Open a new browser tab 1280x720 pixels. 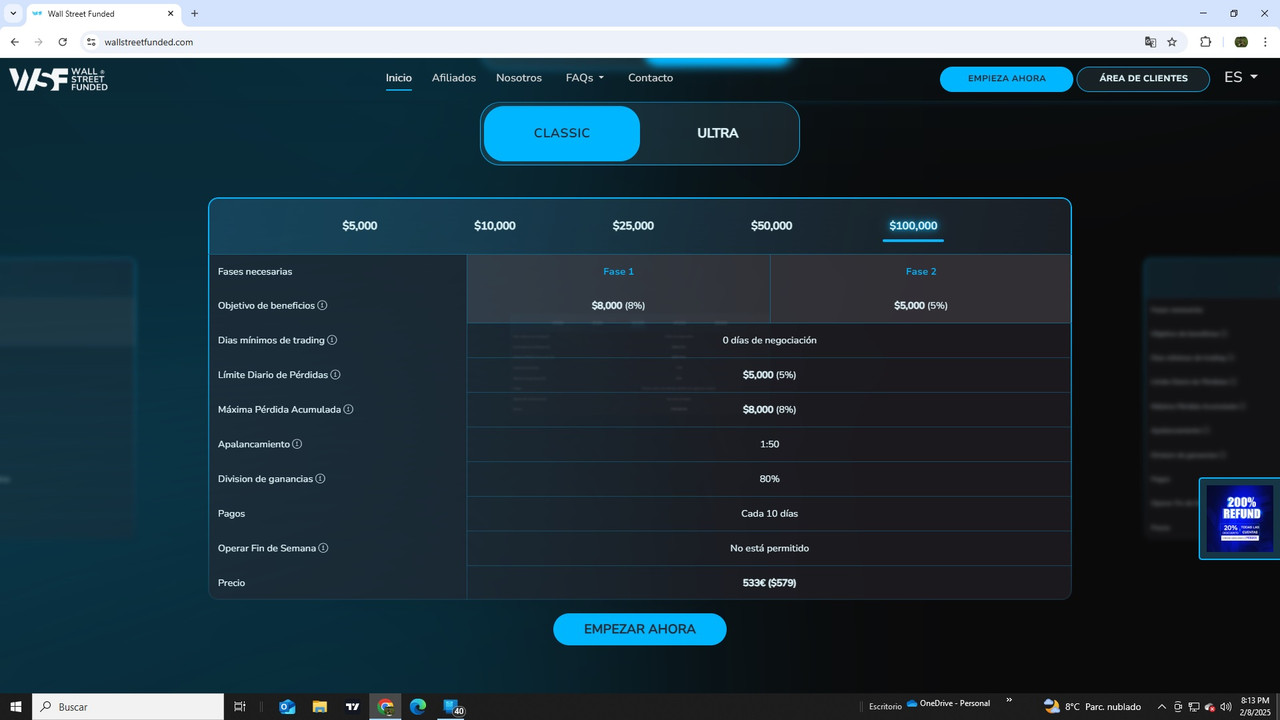coord(194,14)
